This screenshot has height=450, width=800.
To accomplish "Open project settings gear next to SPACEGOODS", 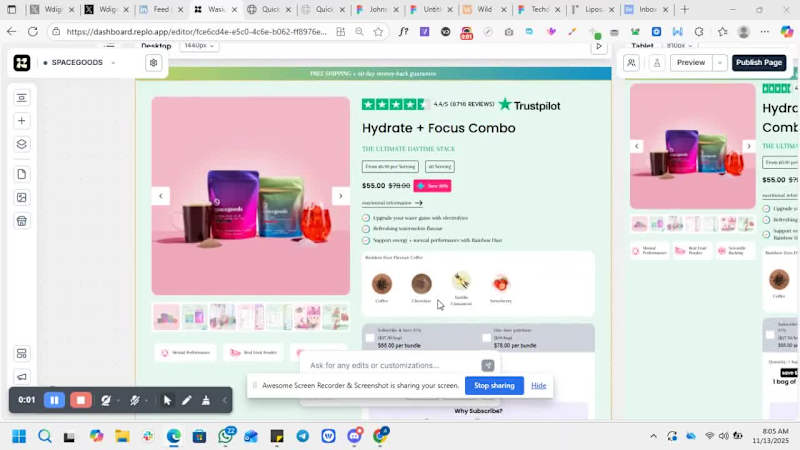I will [154, 63].
